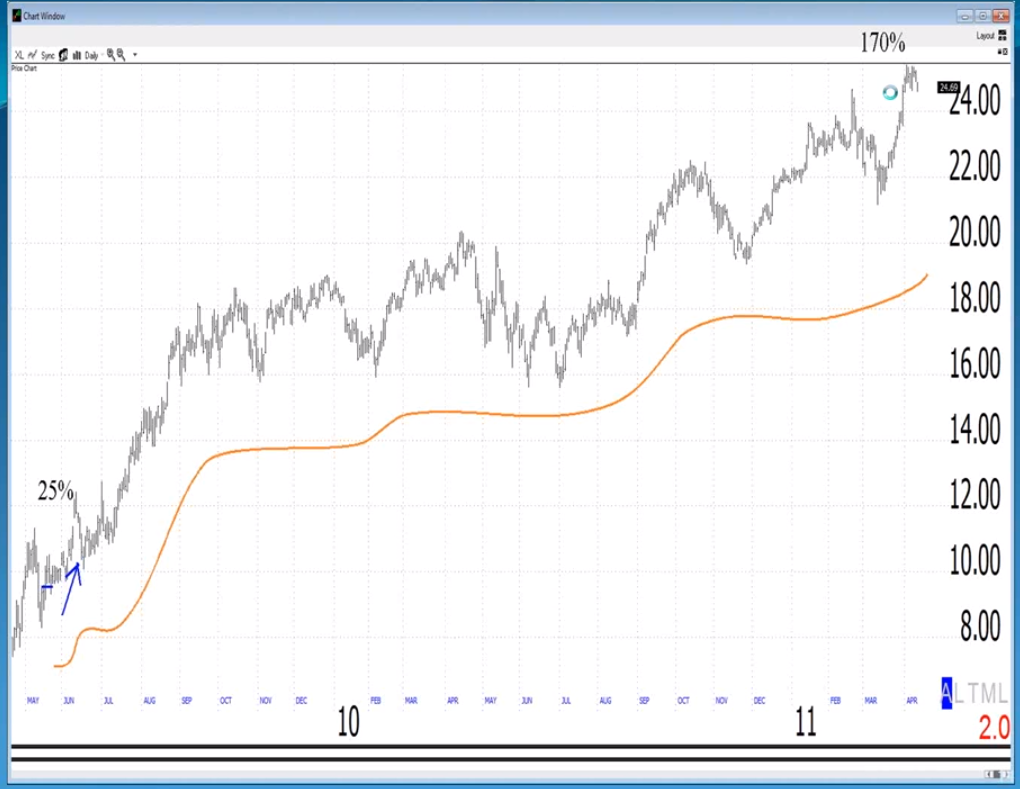The width and height of the screenshot is (1020, 789).
Task: Click the bottom scrollbar left arrow
Action: click(x=989, y=774)
